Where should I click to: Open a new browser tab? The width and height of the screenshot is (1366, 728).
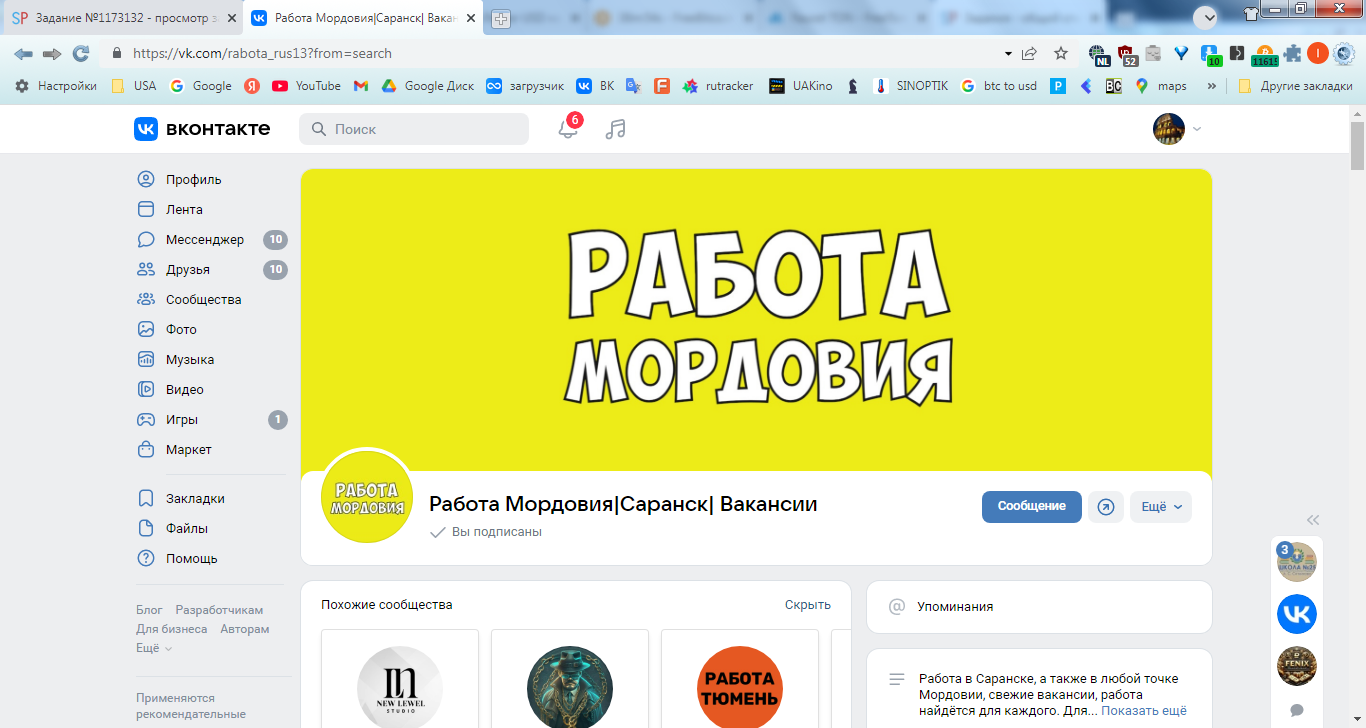coord(500,19)
